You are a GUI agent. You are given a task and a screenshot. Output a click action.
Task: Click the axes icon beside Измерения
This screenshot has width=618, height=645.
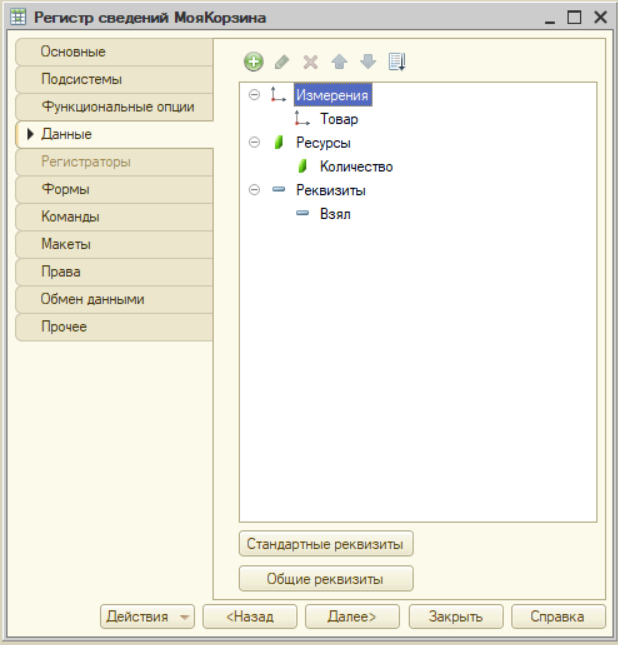coord(278,95)
